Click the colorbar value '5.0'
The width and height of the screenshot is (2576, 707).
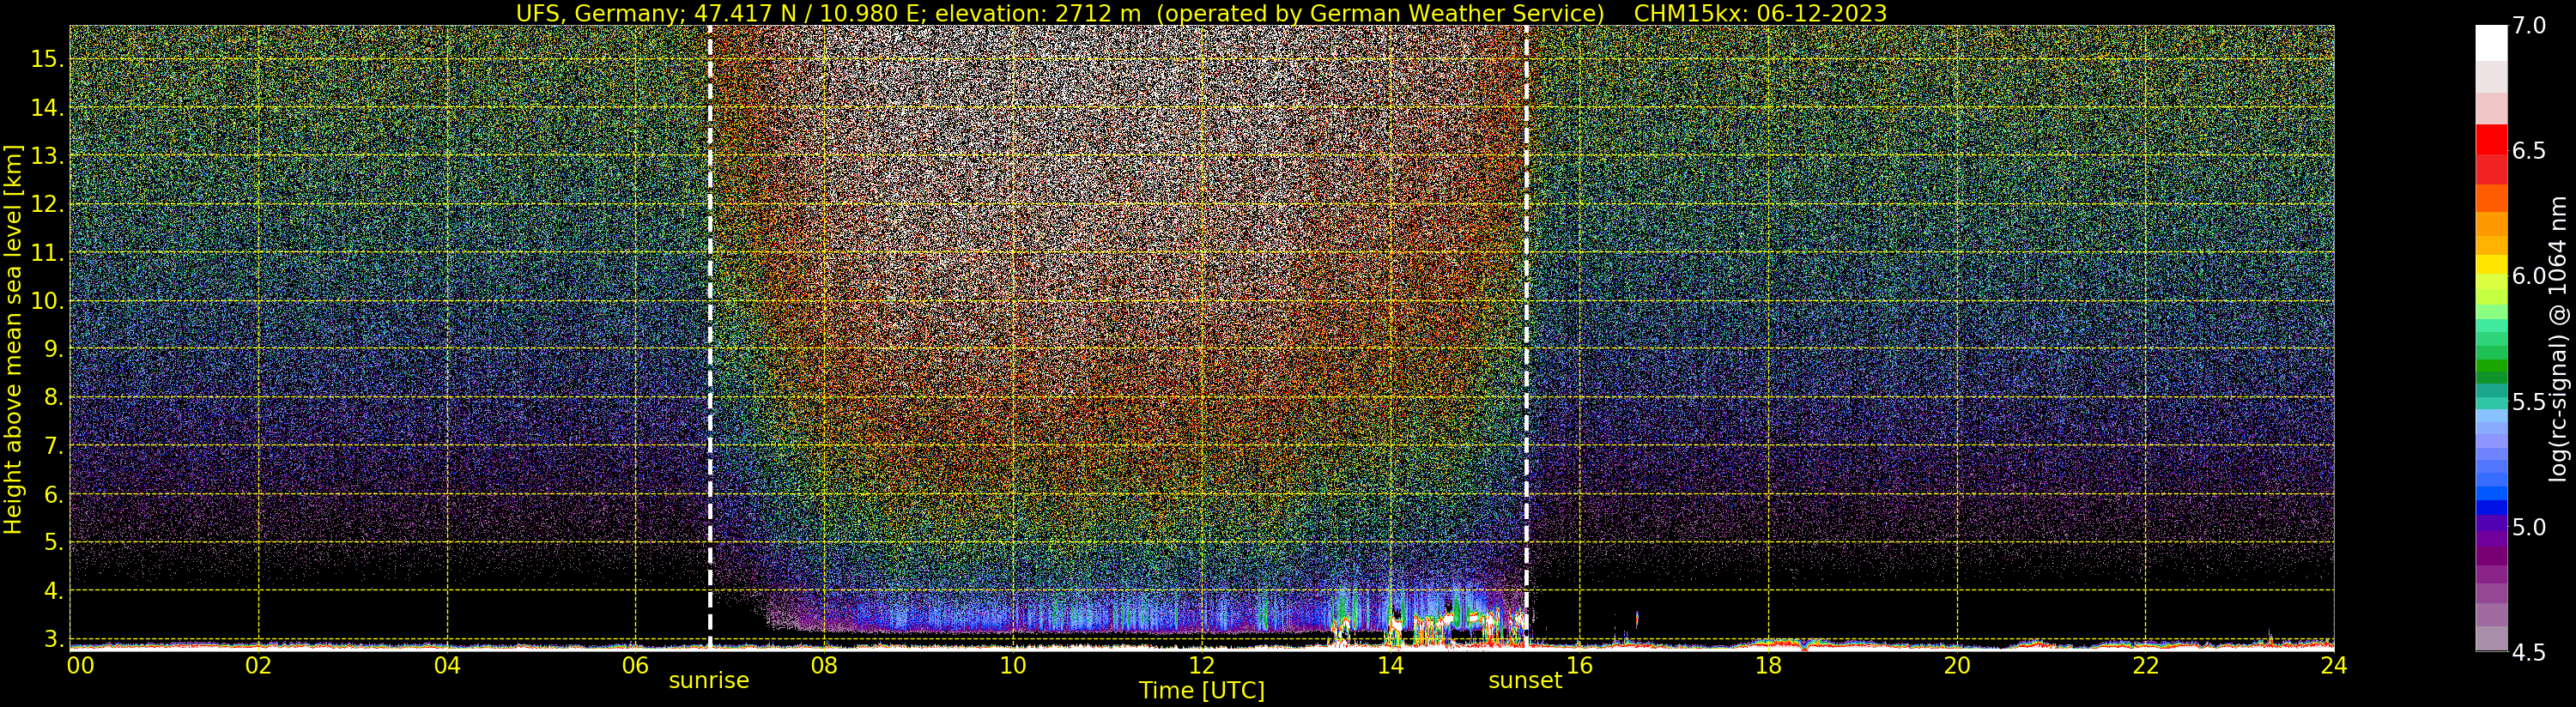[x=2528, y=527]
